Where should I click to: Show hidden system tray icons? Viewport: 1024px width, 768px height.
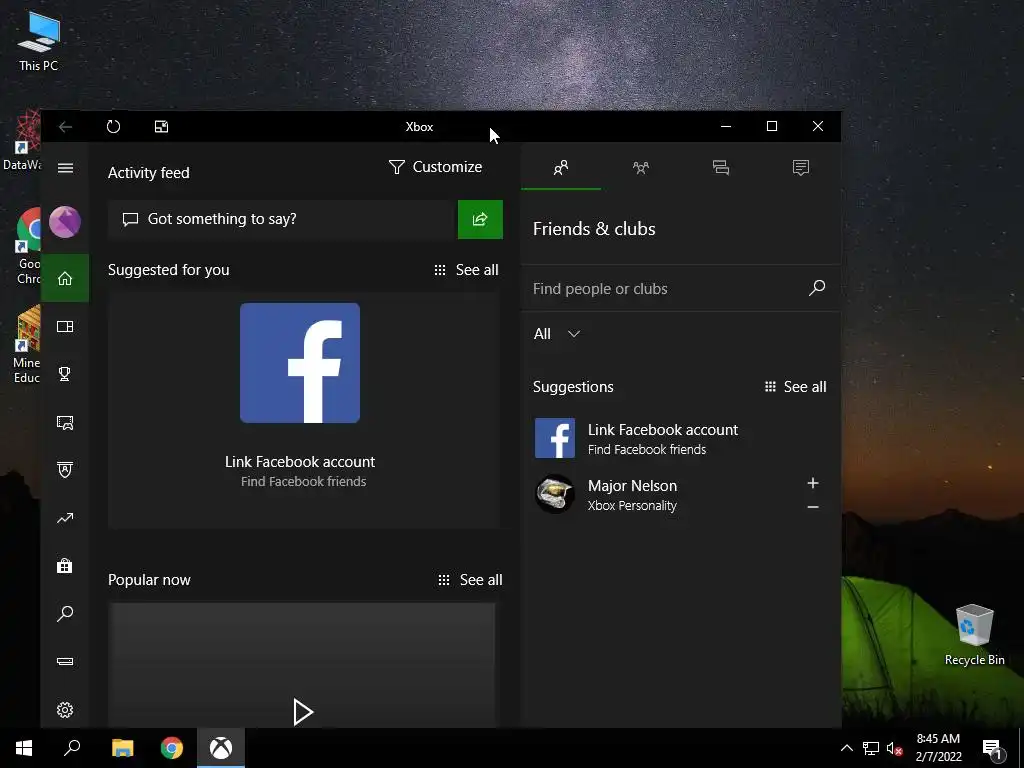[846, 748]
